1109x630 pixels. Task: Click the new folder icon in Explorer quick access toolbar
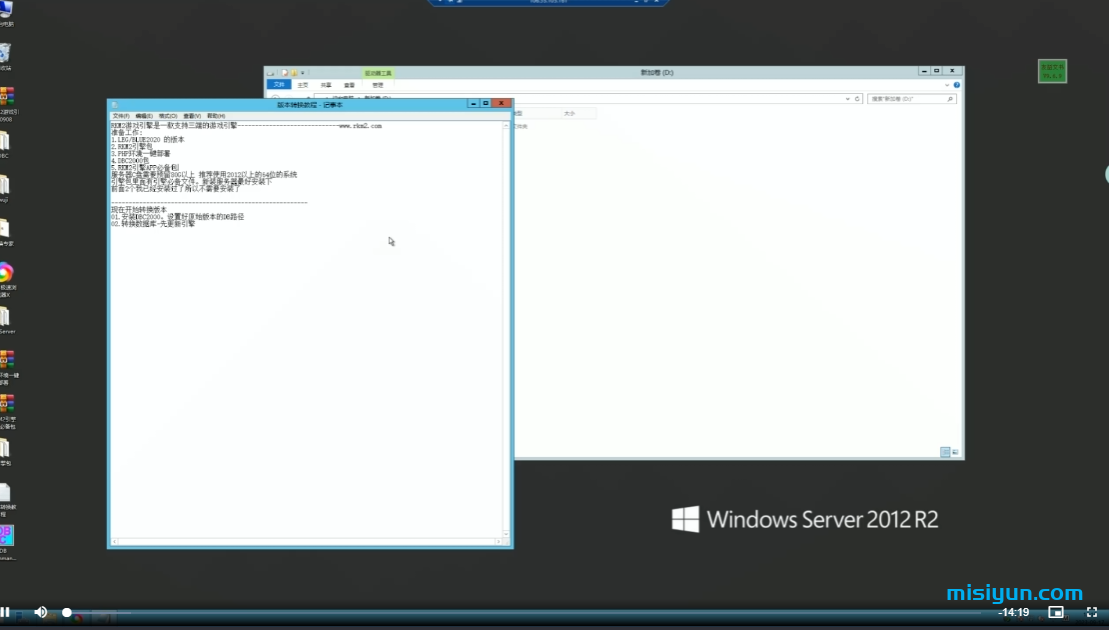pos(294,73)
